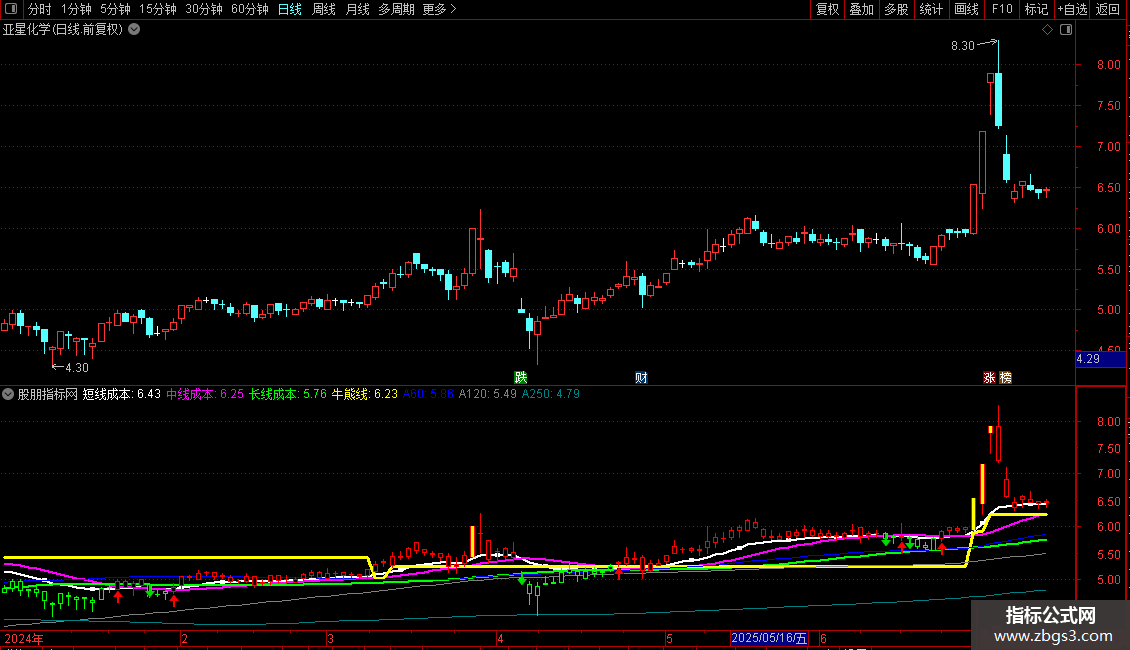Screen dimensions: 1130x650
Task: Click the 短线成本: 6.43 value
Action: click(x=122, y=394)
